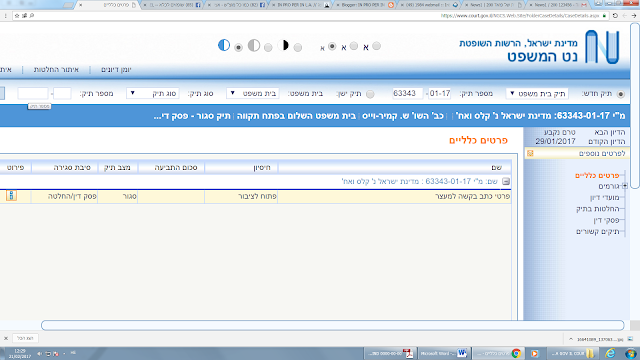
Task: Click the URL in the address bar
Action: pyautogui.click(x=520, y=16)
